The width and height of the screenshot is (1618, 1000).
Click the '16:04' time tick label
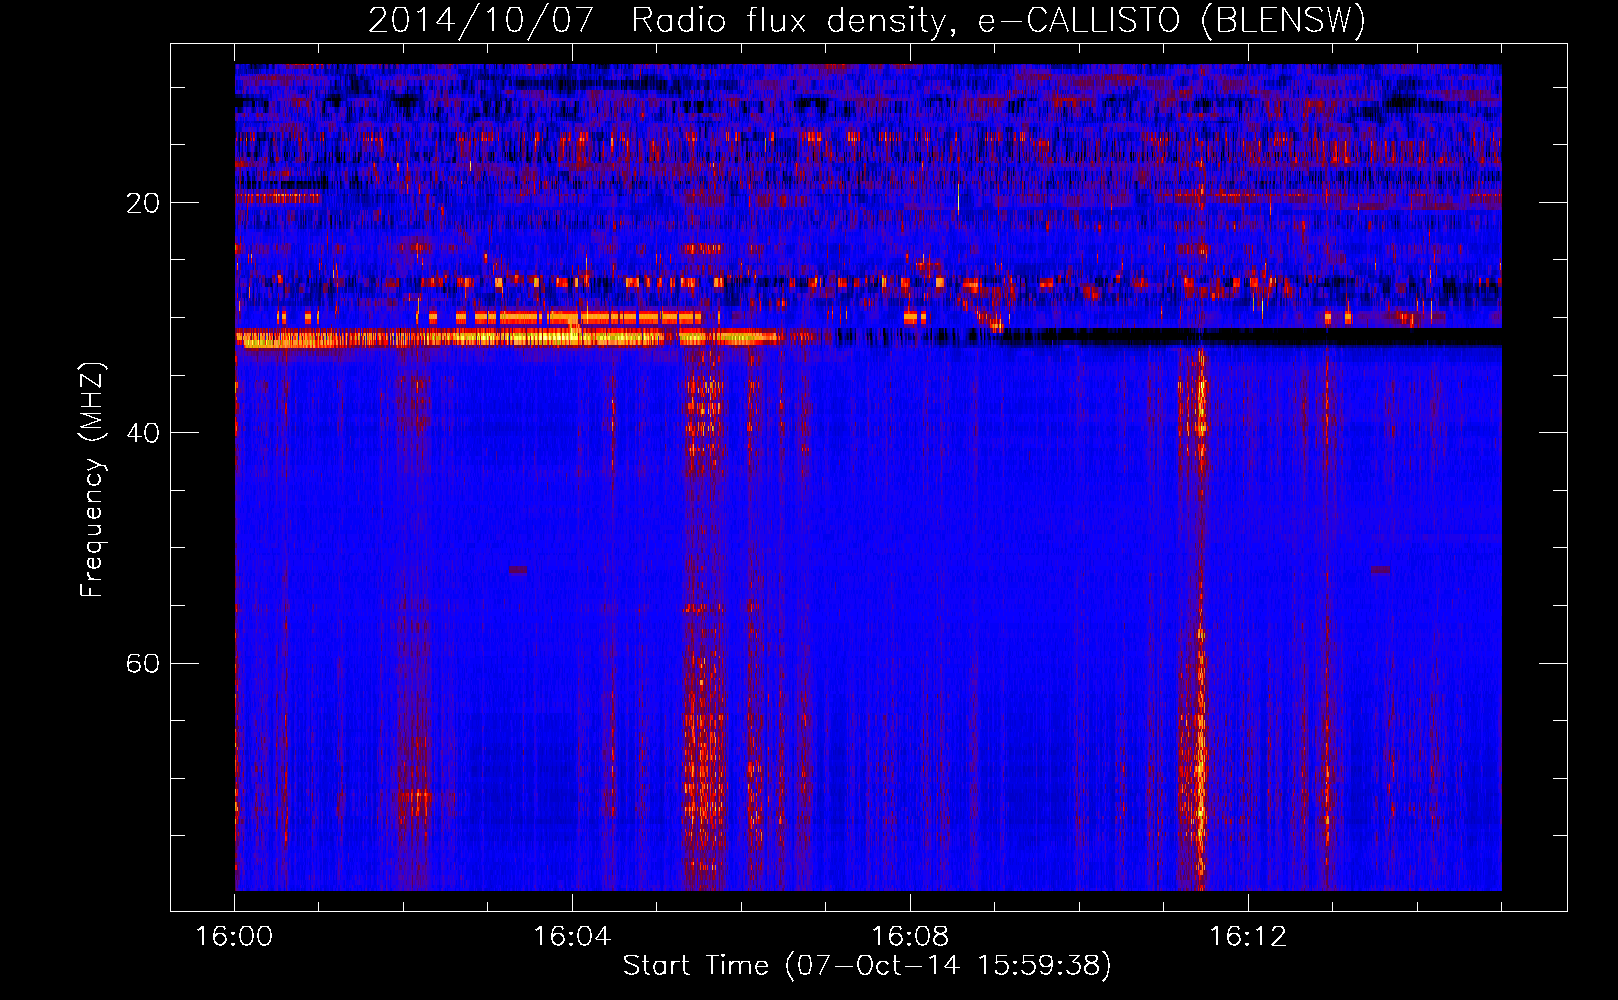point(572,937)
